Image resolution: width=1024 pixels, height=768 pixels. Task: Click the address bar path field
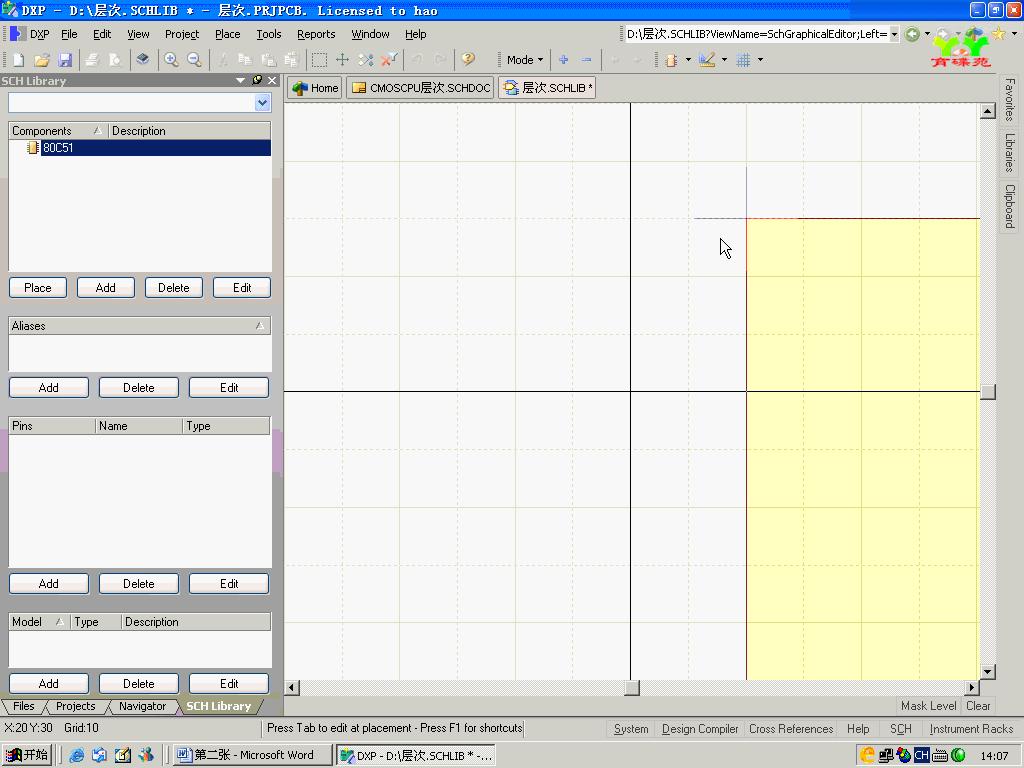756,34
